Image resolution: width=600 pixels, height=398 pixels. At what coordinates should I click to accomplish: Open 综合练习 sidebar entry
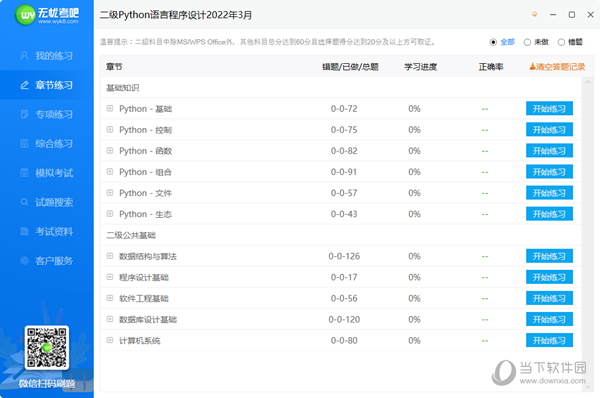pos(47,144)
